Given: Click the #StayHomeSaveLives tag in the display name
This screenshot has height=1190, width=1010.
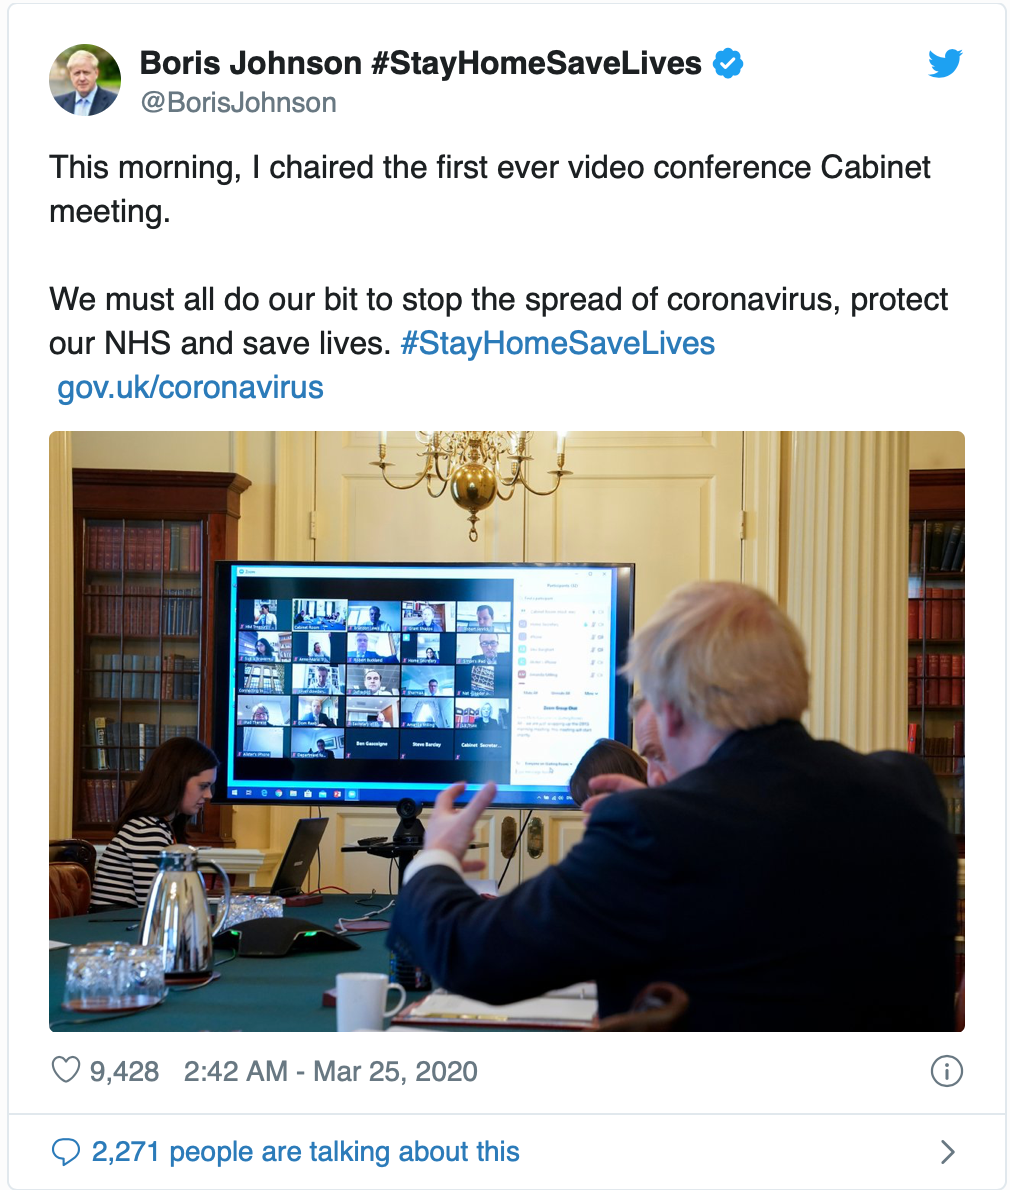Looking at the screenshot, I should click(536, 63).
